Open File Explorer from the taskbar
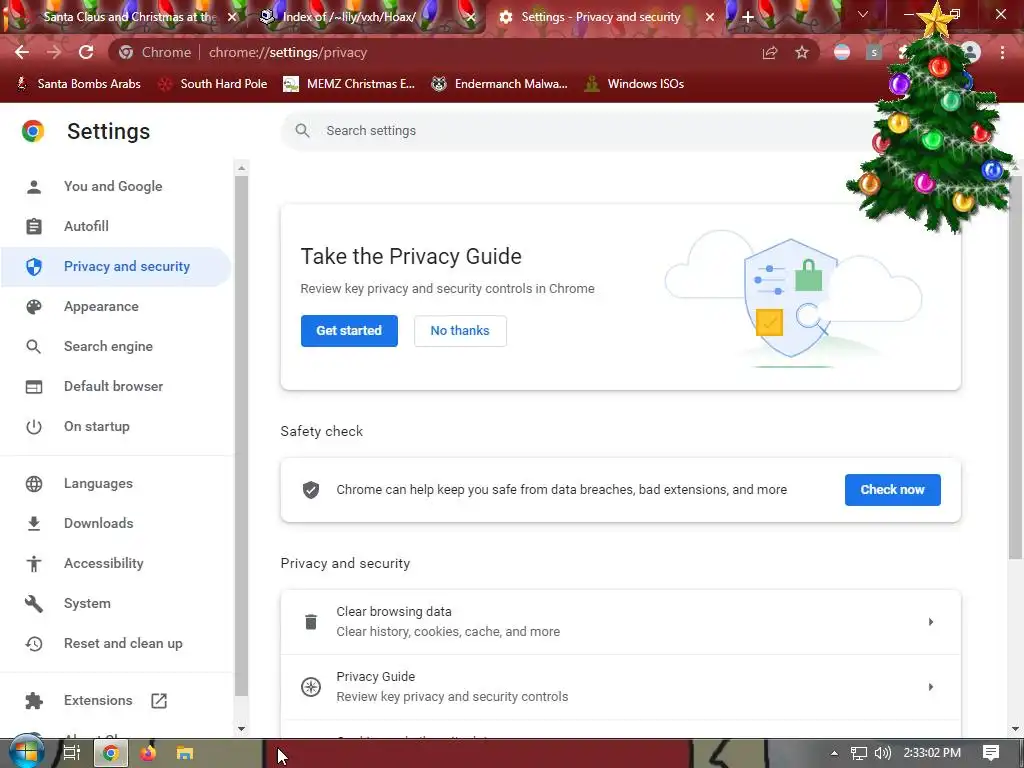This screenshot has height=768, width=1024. point(185,753)
